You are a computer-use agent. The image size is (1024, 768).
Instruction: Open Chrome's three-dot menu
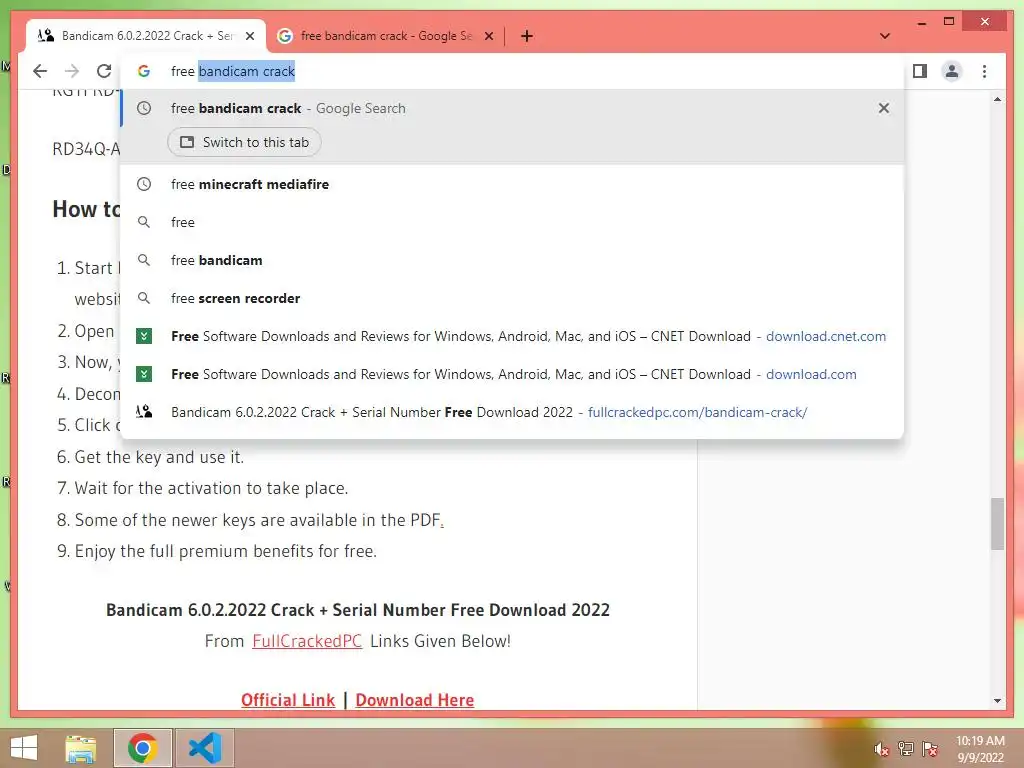click(984, 71)
